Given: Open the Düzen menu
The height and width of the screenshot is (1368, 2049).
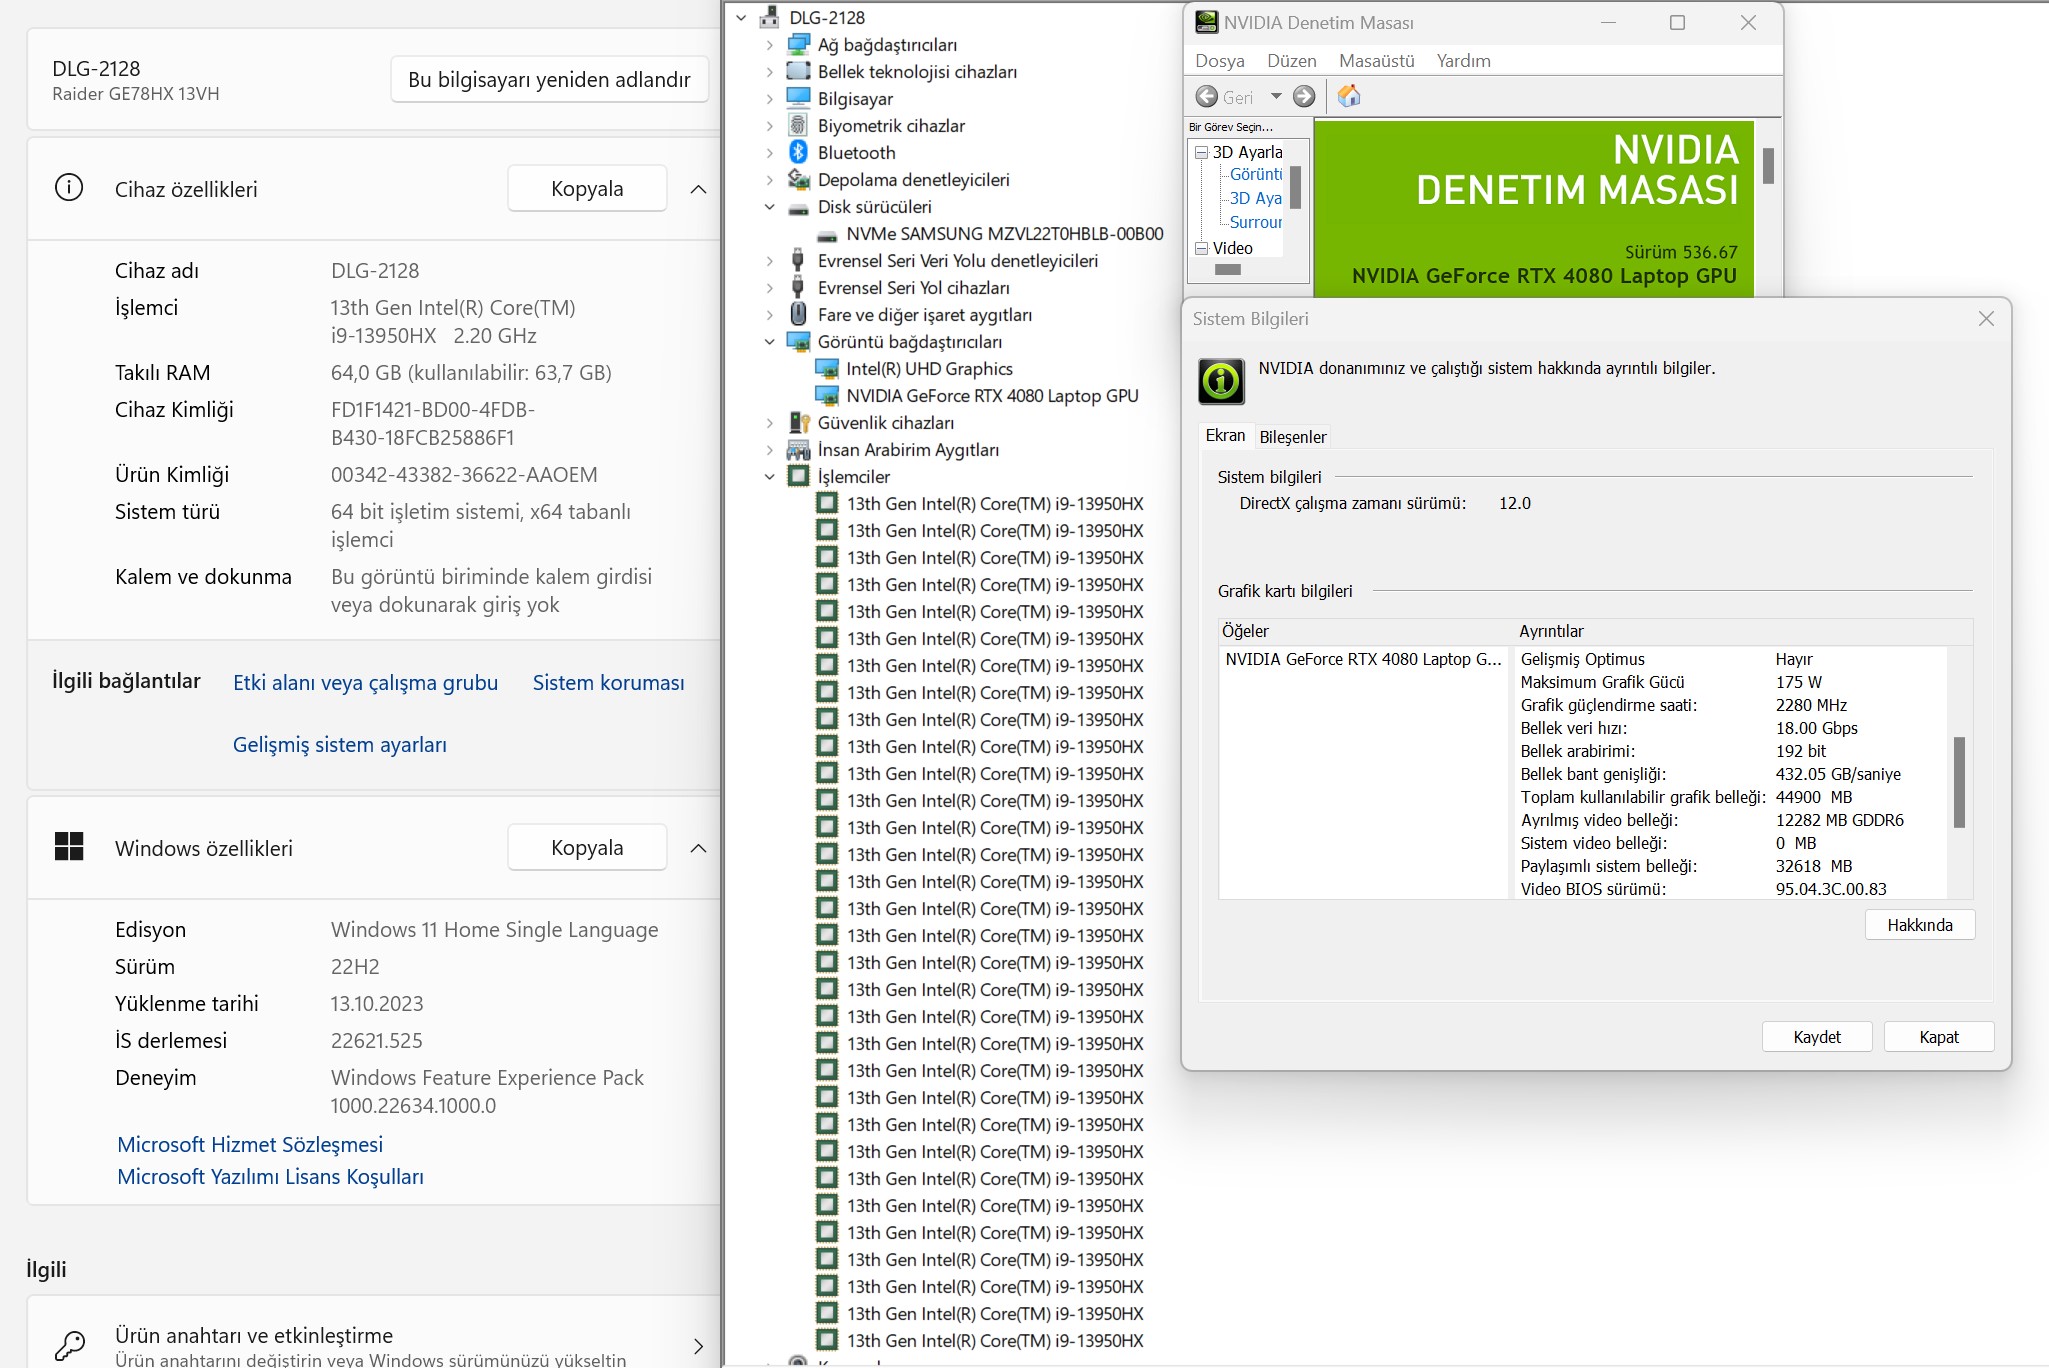Looking at the screenshot, I should coord(1291,60).
